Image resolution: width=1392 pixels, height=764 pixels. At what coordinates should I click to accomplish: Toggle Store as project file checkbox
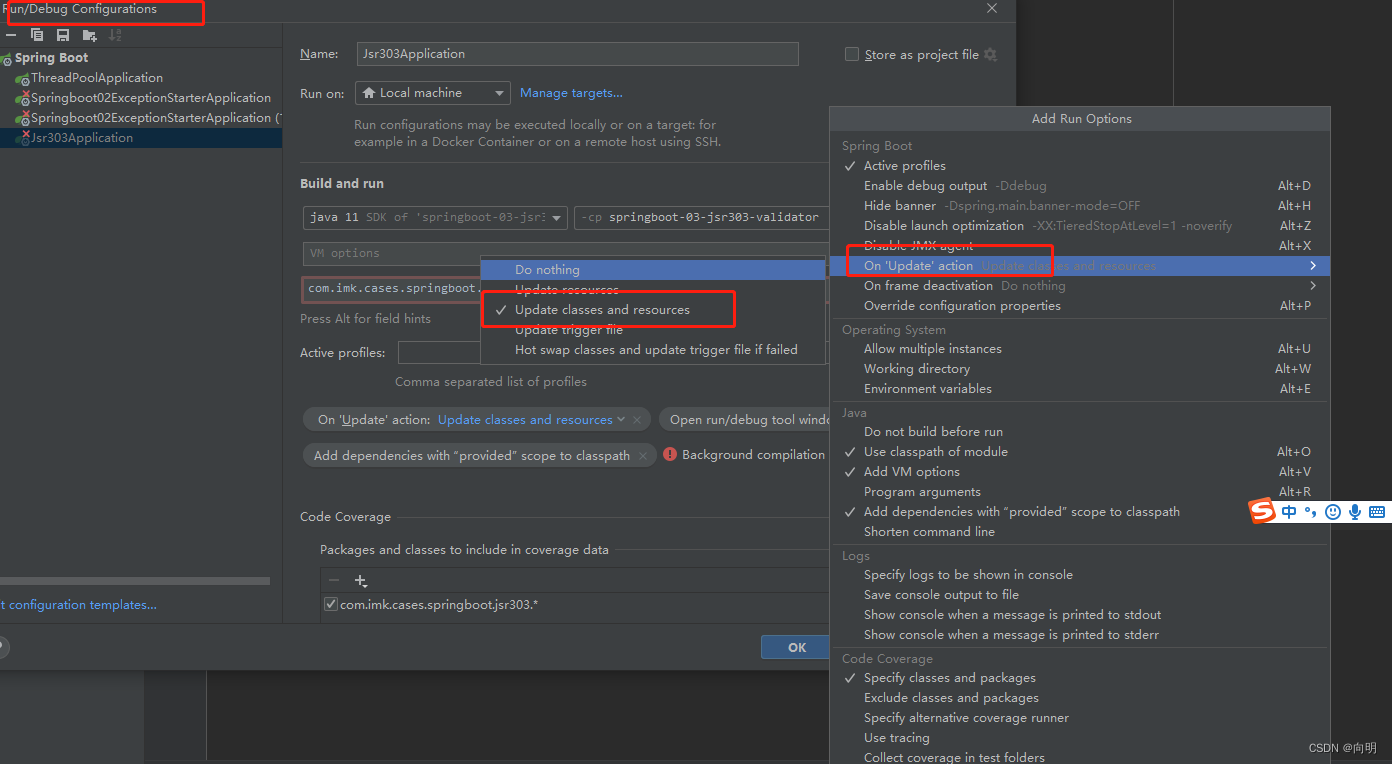coord(852,55)
